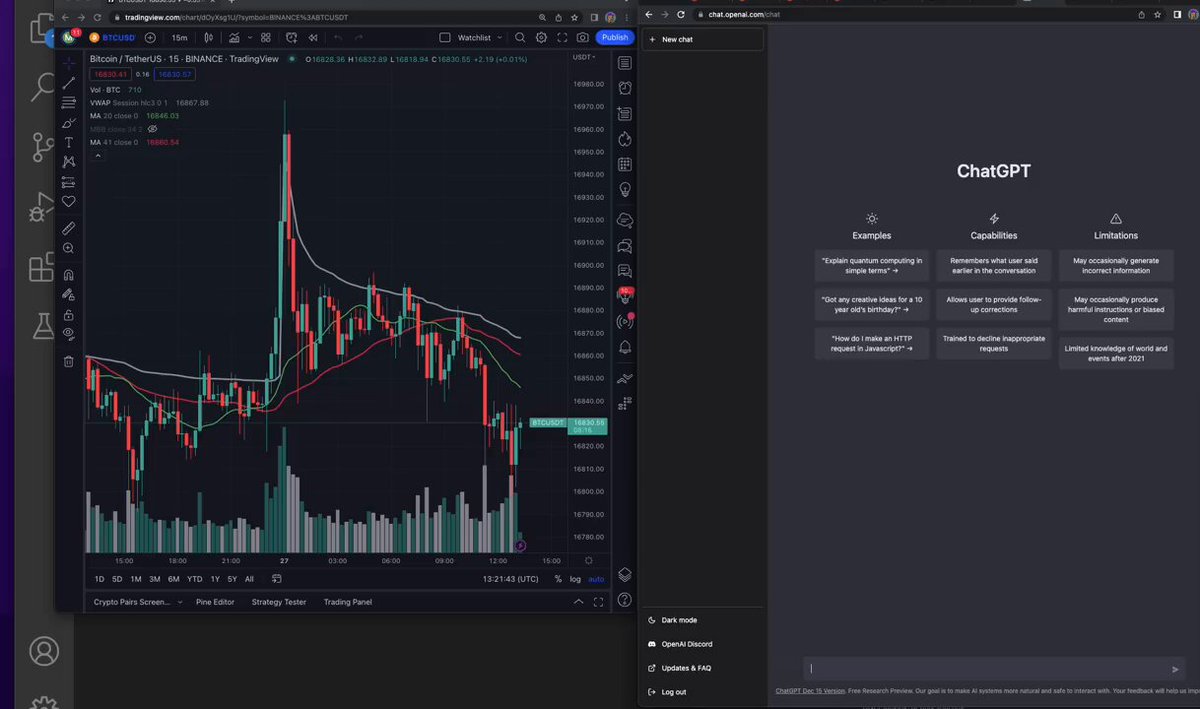Open the time scale settings gear icon
The image size is (1200, 709).
tap(588, 560)
